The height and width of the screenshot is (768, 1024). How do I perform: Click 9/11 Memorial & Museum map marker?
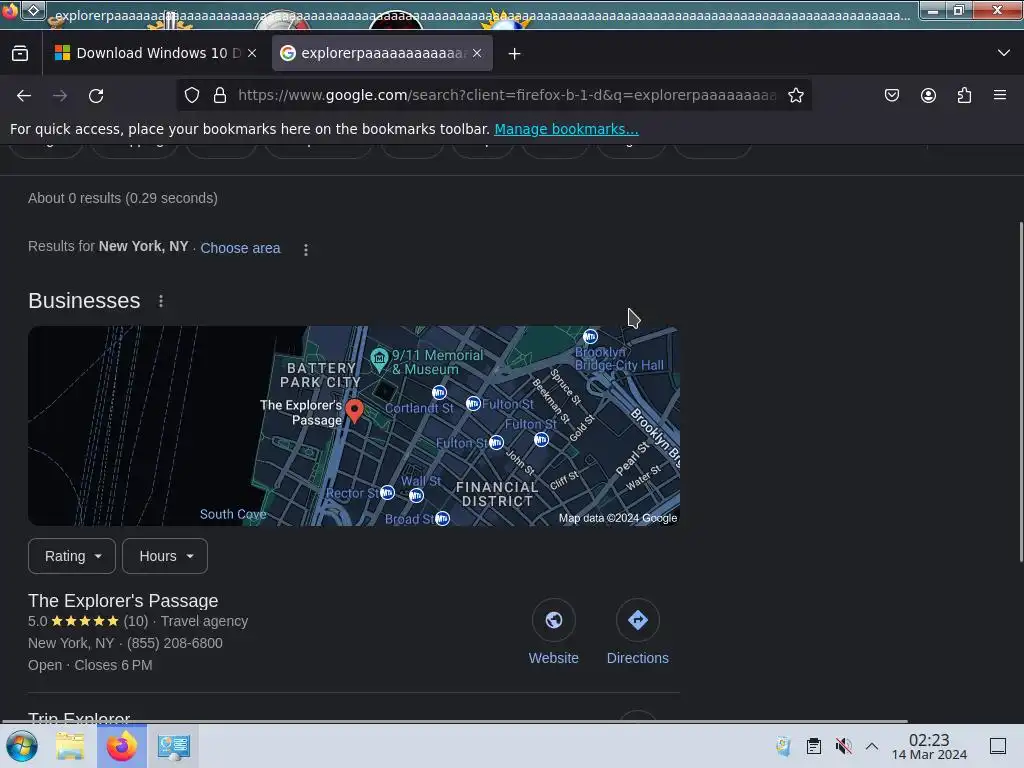(379, 359)
